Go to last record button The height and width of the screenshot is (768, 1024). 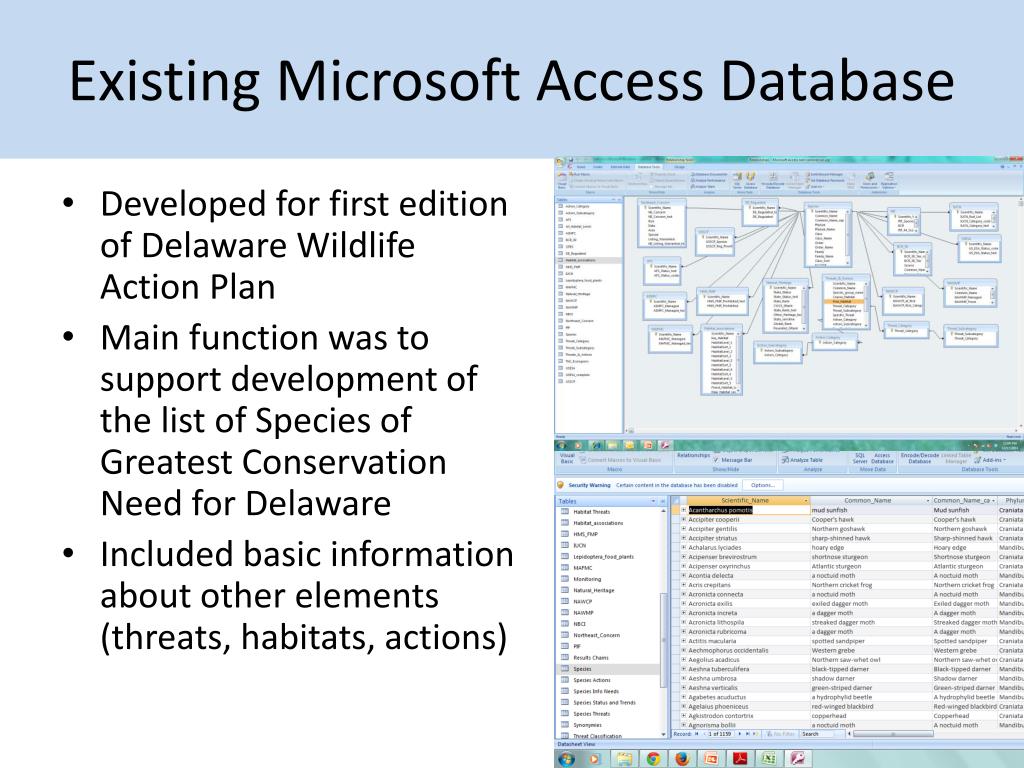748,734
